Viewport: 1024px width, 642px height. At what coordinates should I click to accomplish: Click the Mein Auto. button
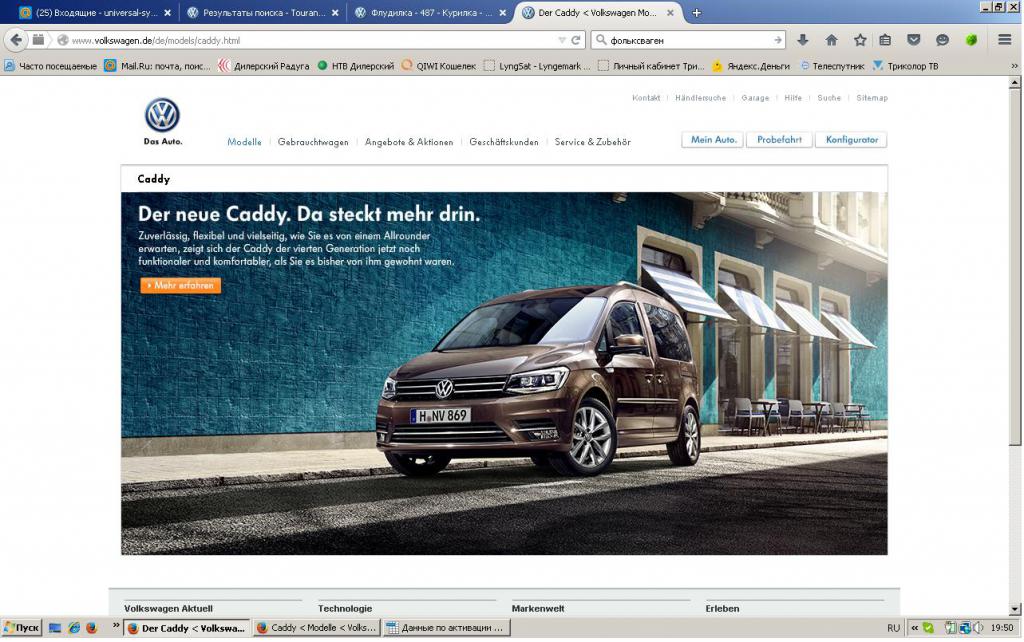click(712, 140)
